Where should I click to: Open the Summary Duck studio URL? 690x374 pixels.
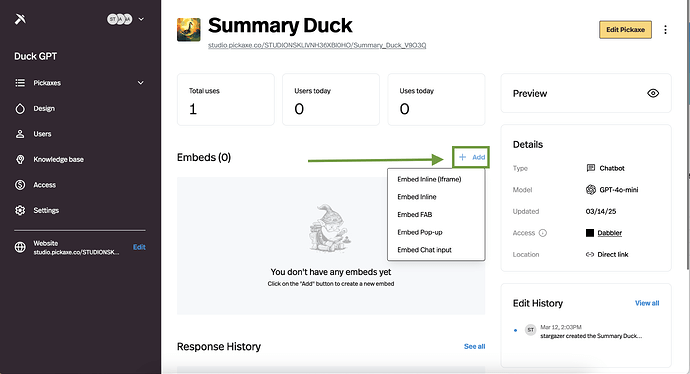[317, 45]
